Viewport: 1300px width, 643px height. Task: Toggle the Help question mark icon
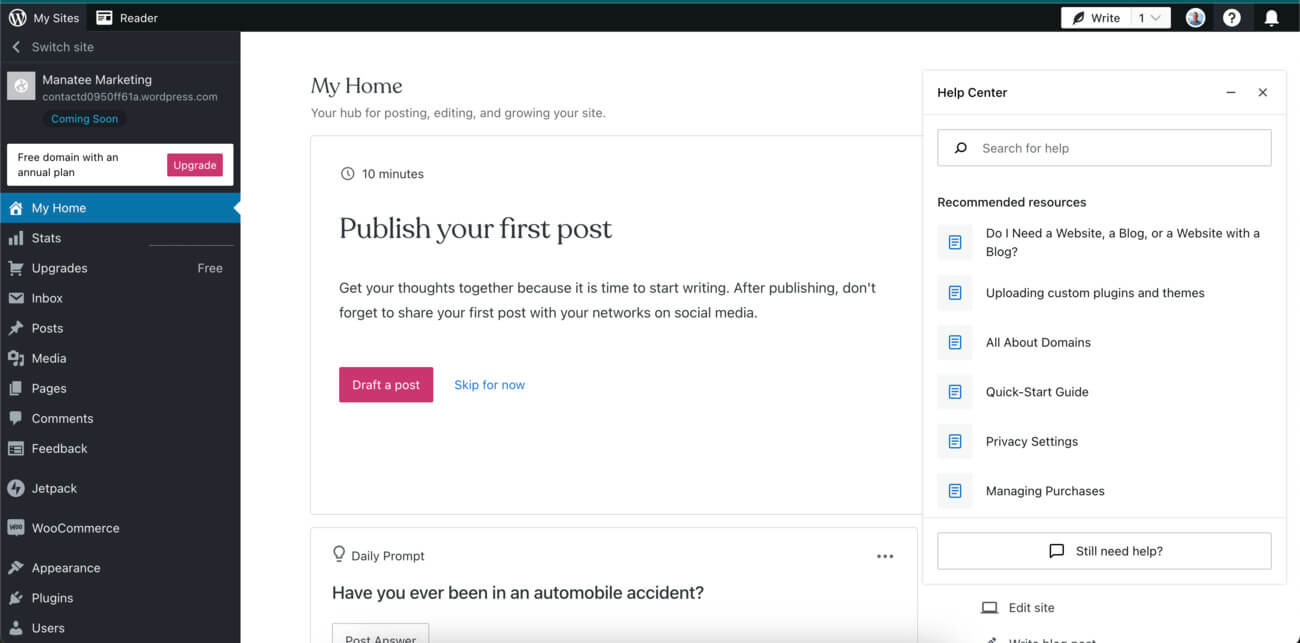coord(1232,17)
